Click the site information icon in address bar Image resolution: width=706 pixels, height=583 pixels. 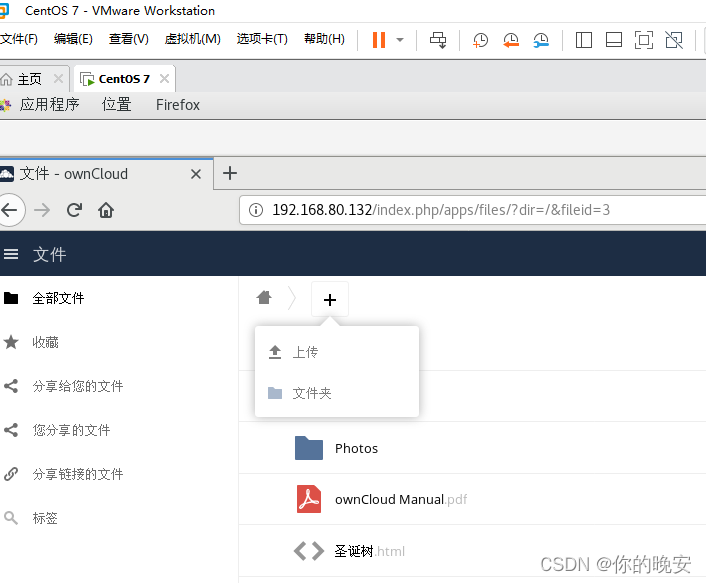[256, 210]
